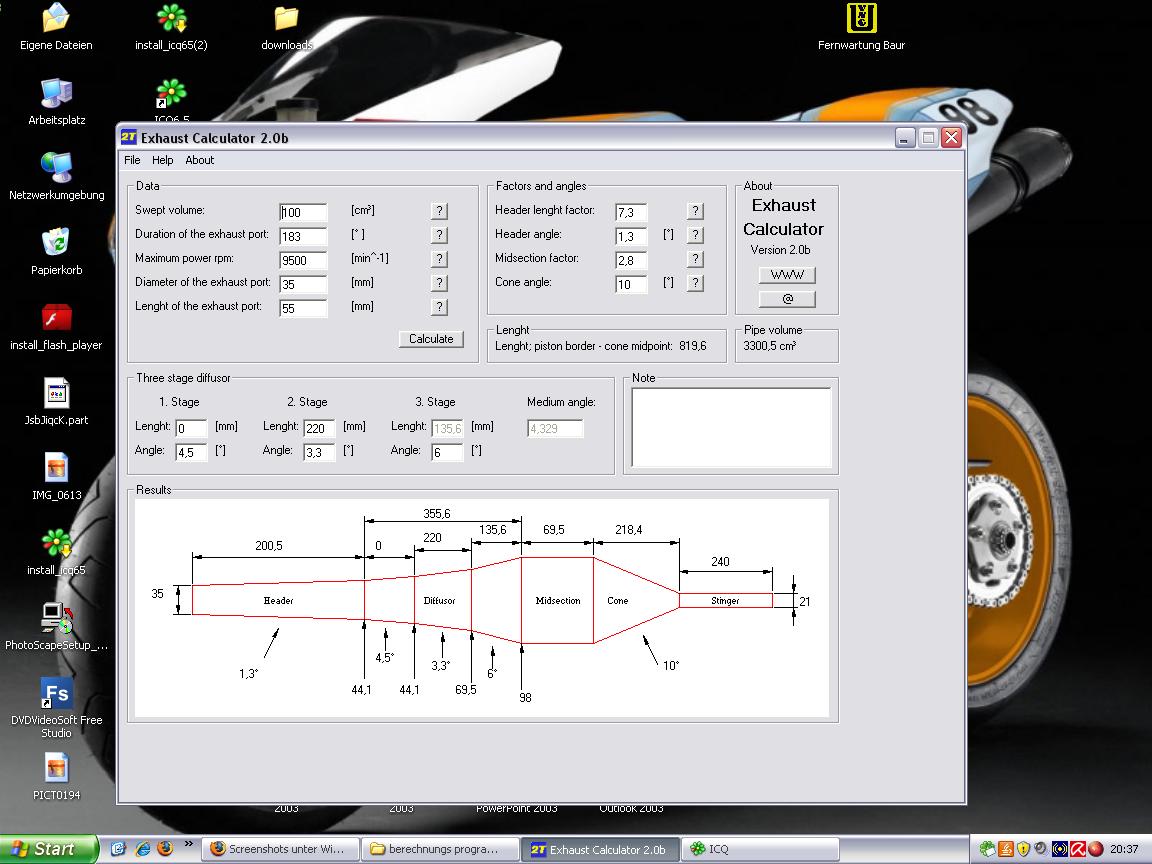Select the Fernwartung Baur desktop icon
The height and width of the screenshot is (864, 1152).
pos(861,20)
